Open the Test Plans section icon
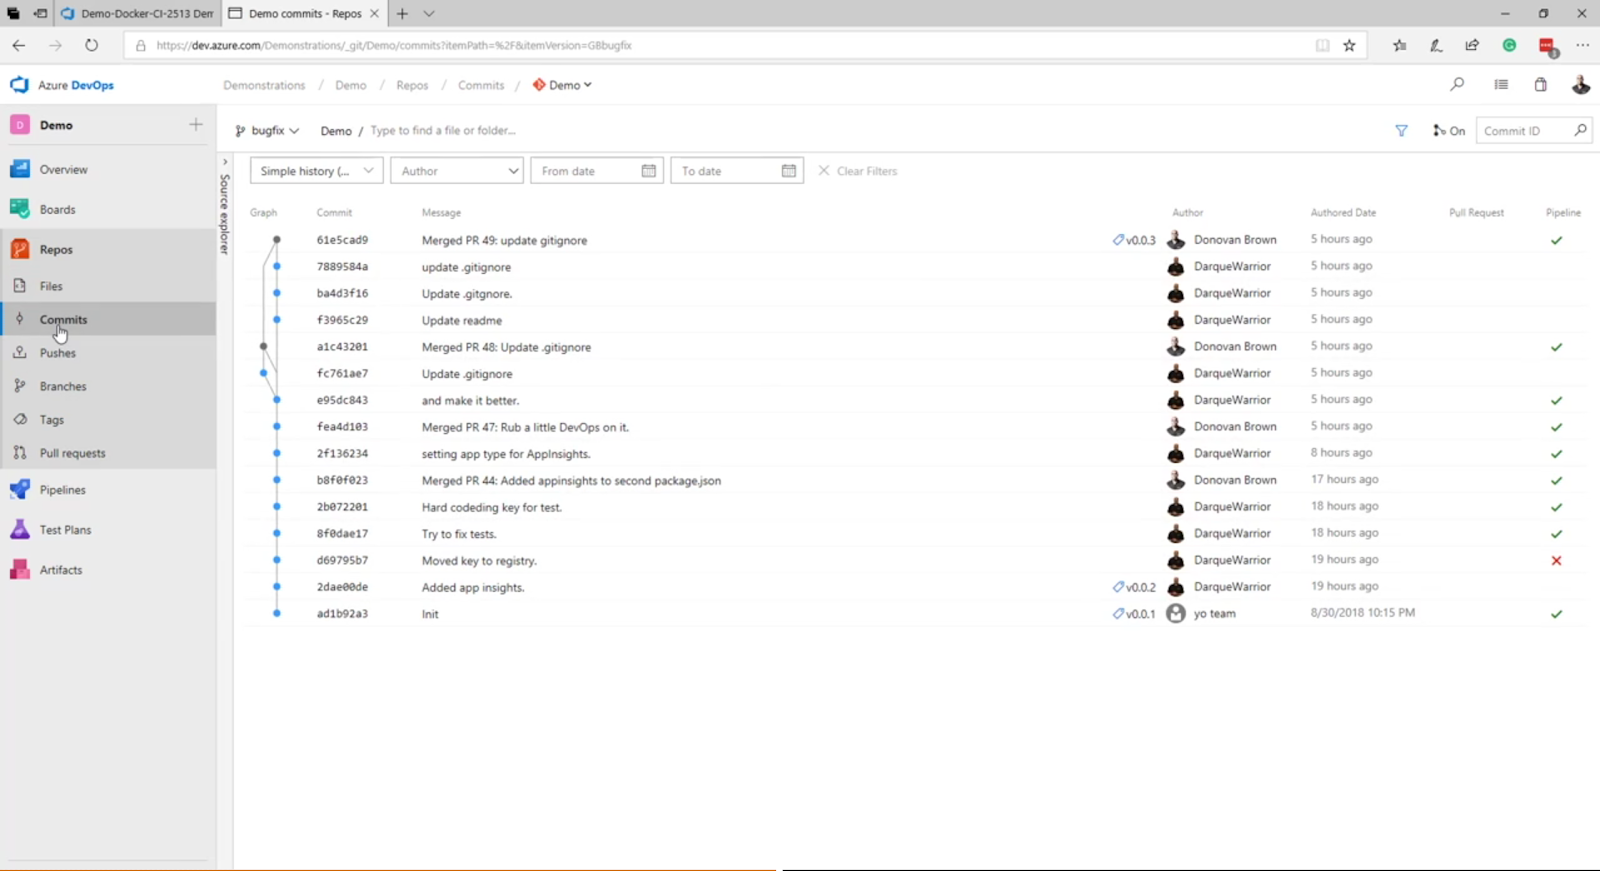 [x=19, y=530]
